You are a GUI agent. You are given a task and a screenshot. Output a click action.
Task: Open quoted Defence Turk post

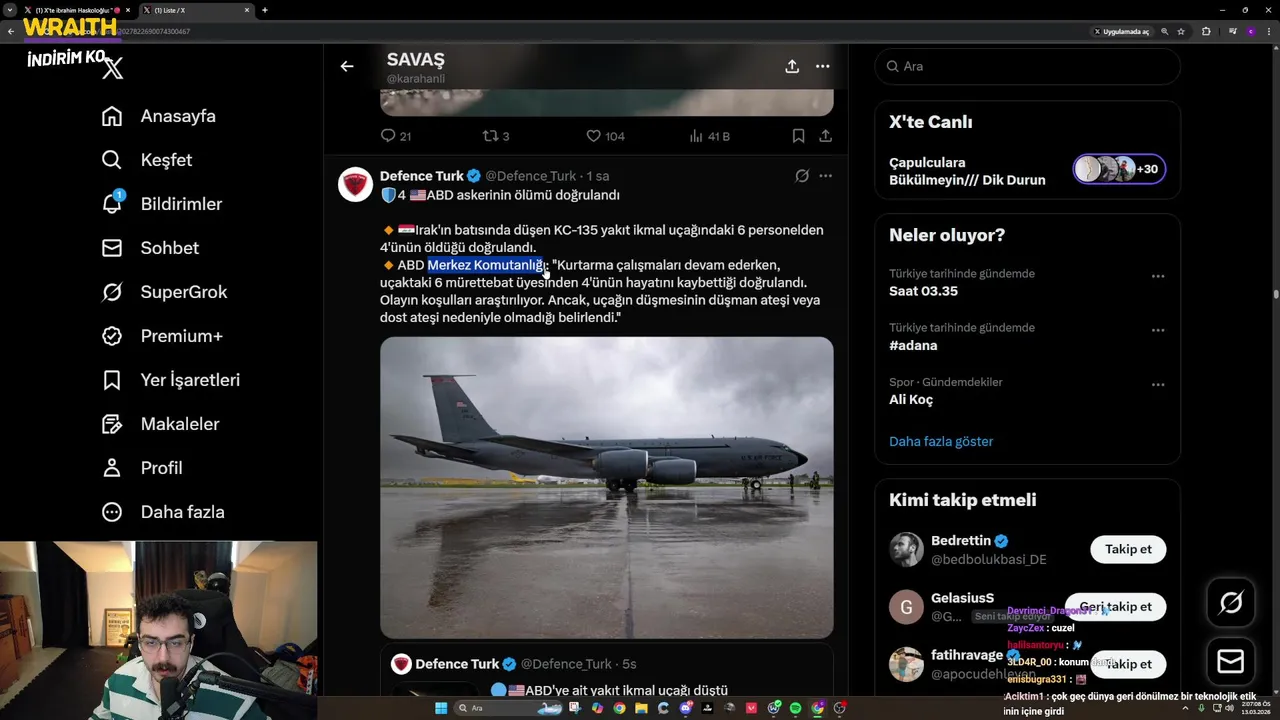click(606, 670)
